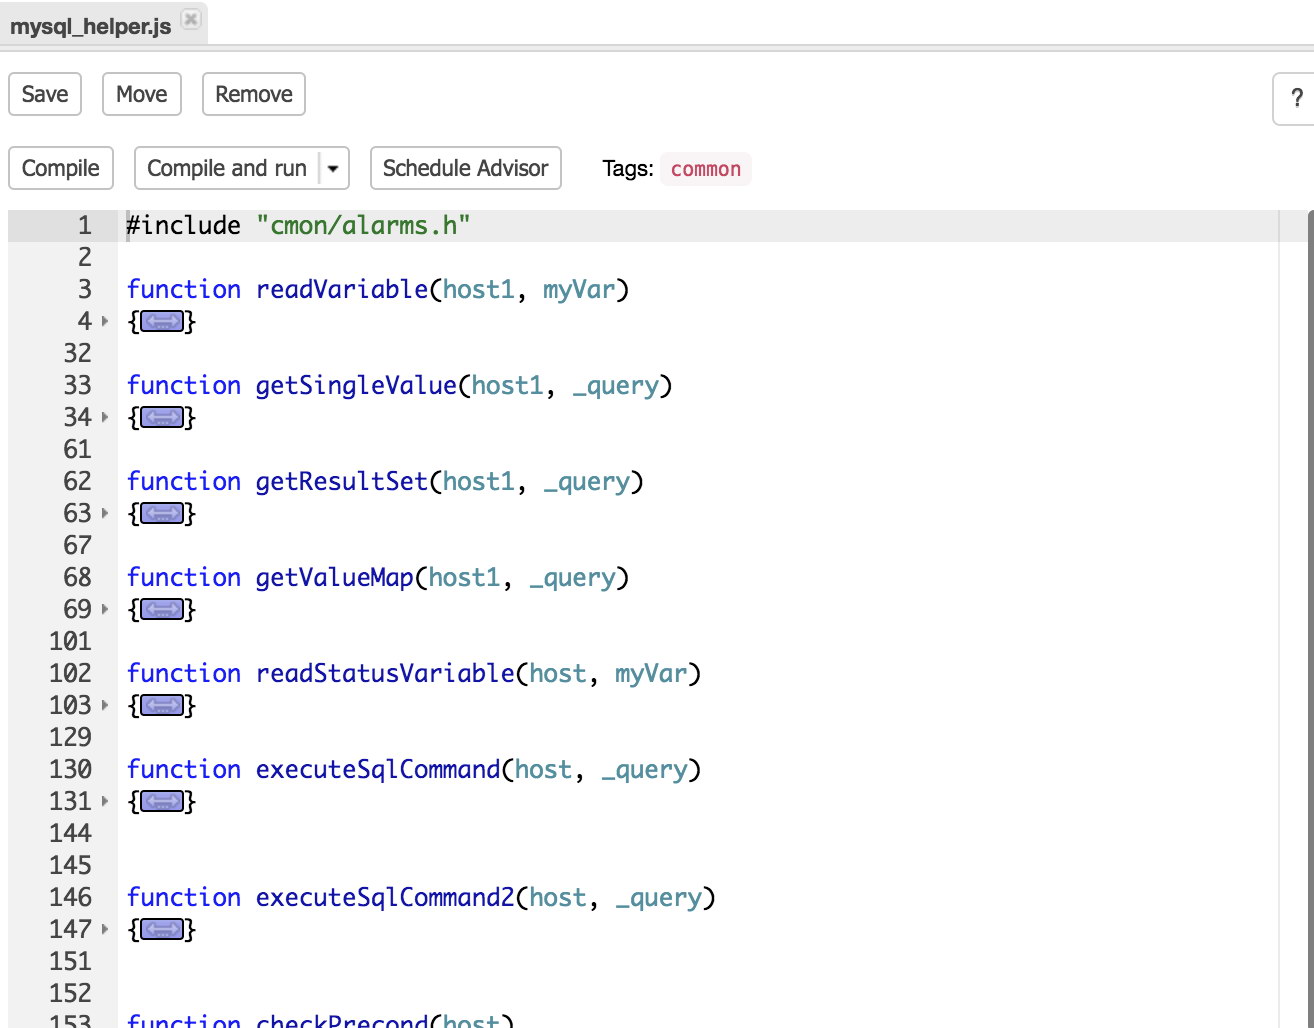Viewport: 1314px width, 1028px height.
Task: Click the getValueMap function name
Action: pos(335,577)
